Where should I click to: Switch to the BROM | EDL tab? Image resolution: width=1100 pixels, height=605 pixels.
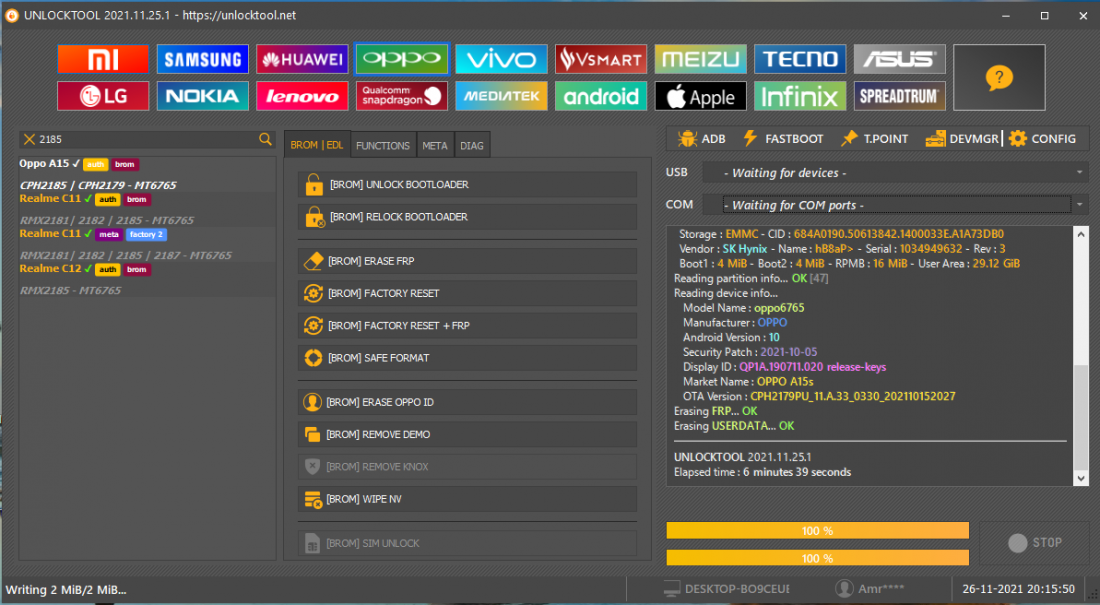pos(317,145)
